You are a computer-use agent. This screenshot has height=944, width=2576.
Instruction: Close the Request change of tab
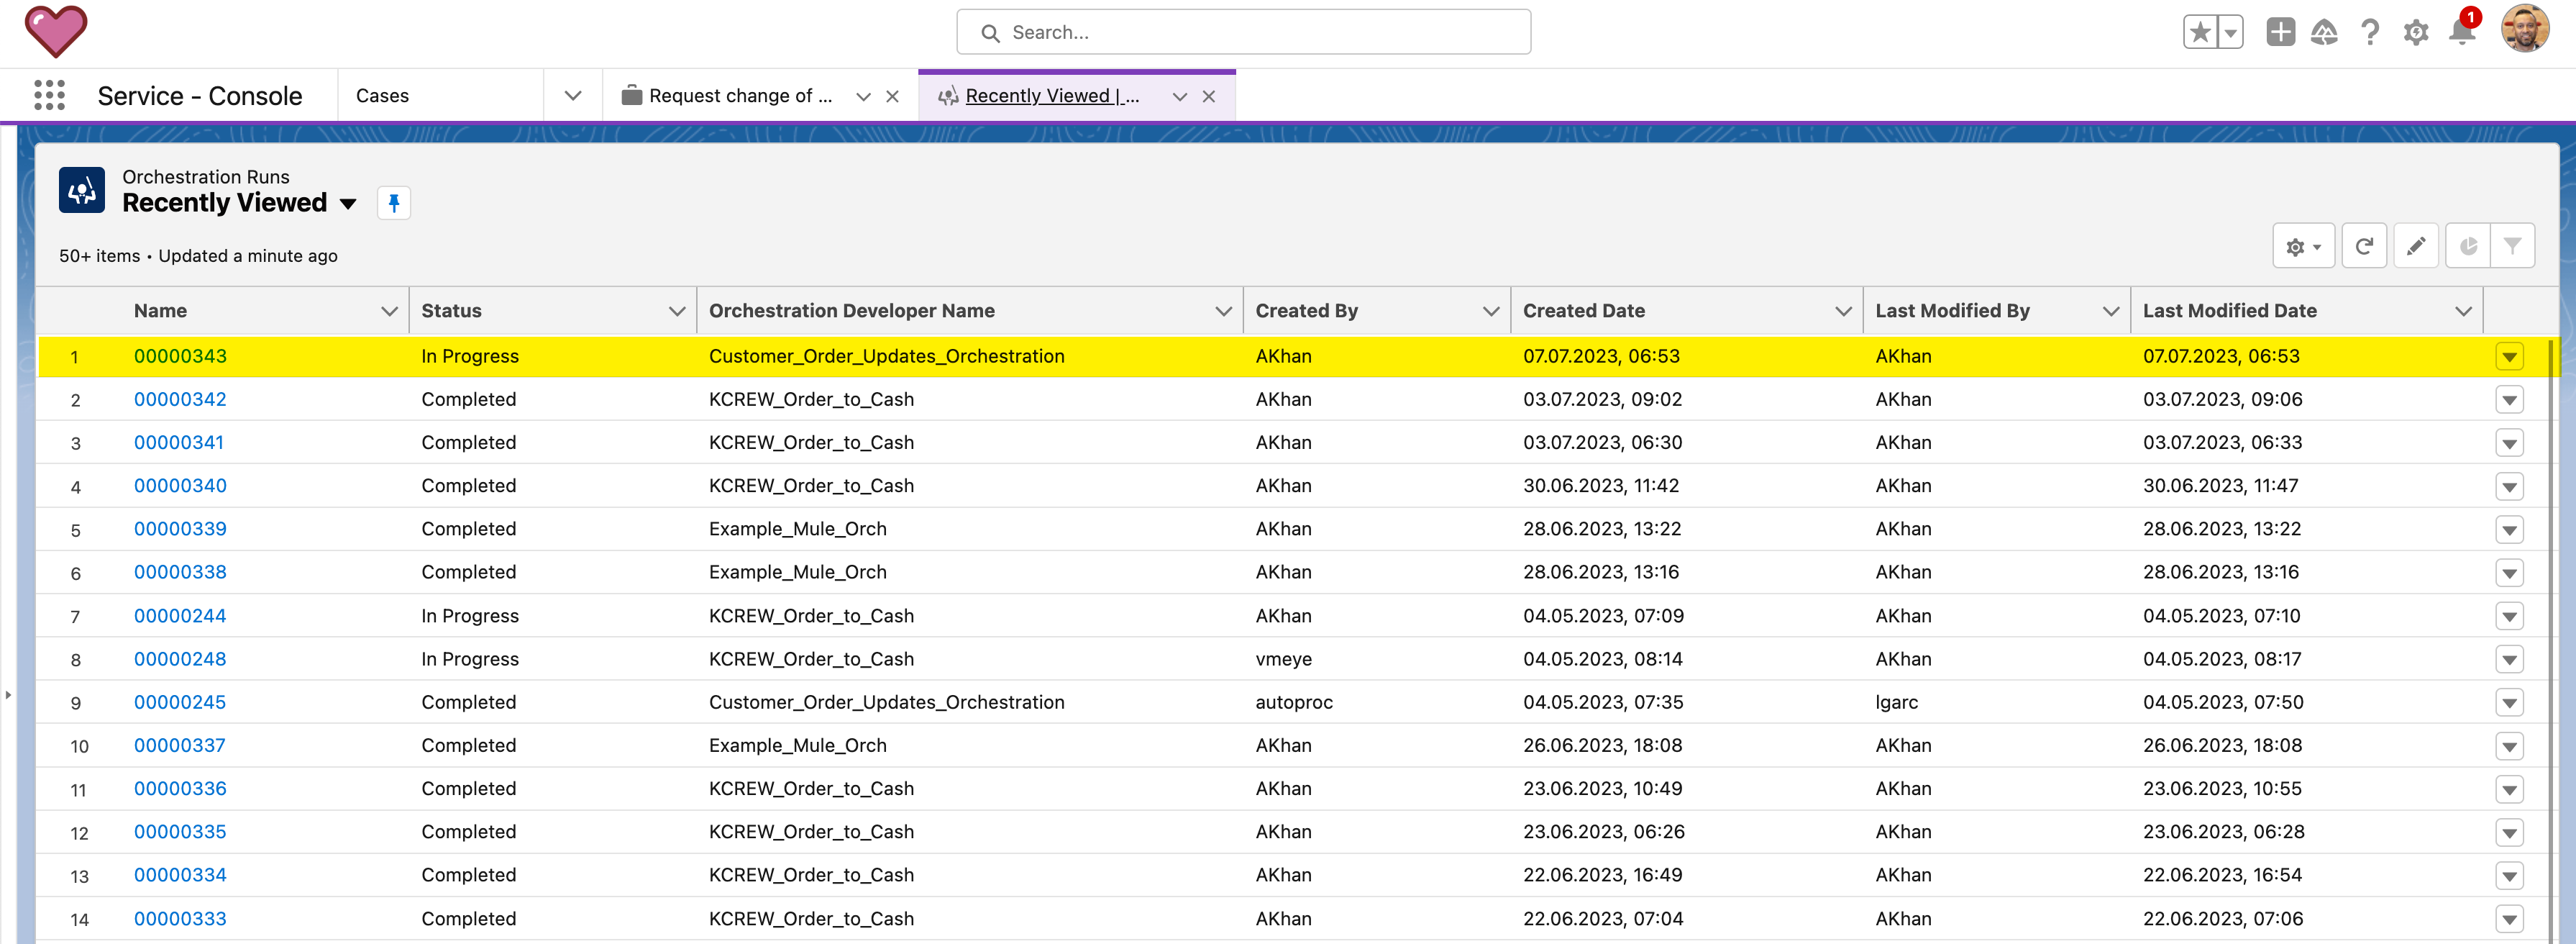893,97
